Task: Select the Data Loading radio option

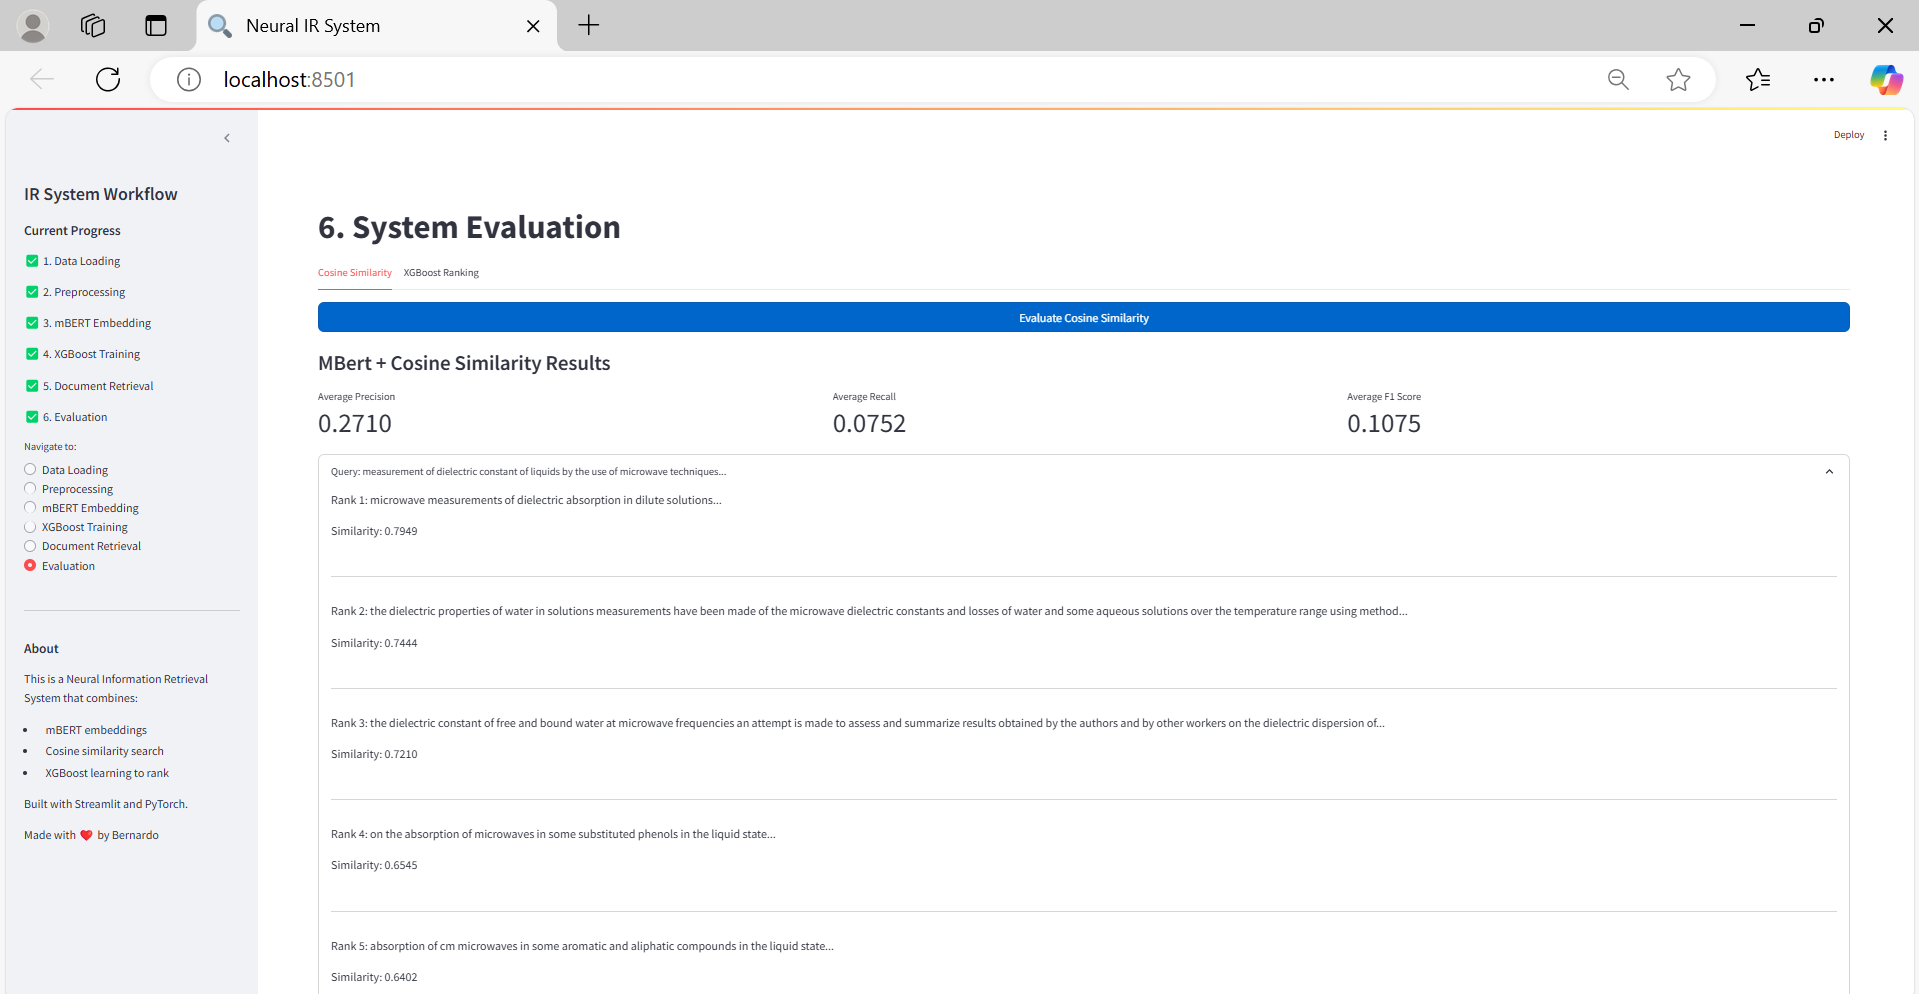Action: [30, 469]
